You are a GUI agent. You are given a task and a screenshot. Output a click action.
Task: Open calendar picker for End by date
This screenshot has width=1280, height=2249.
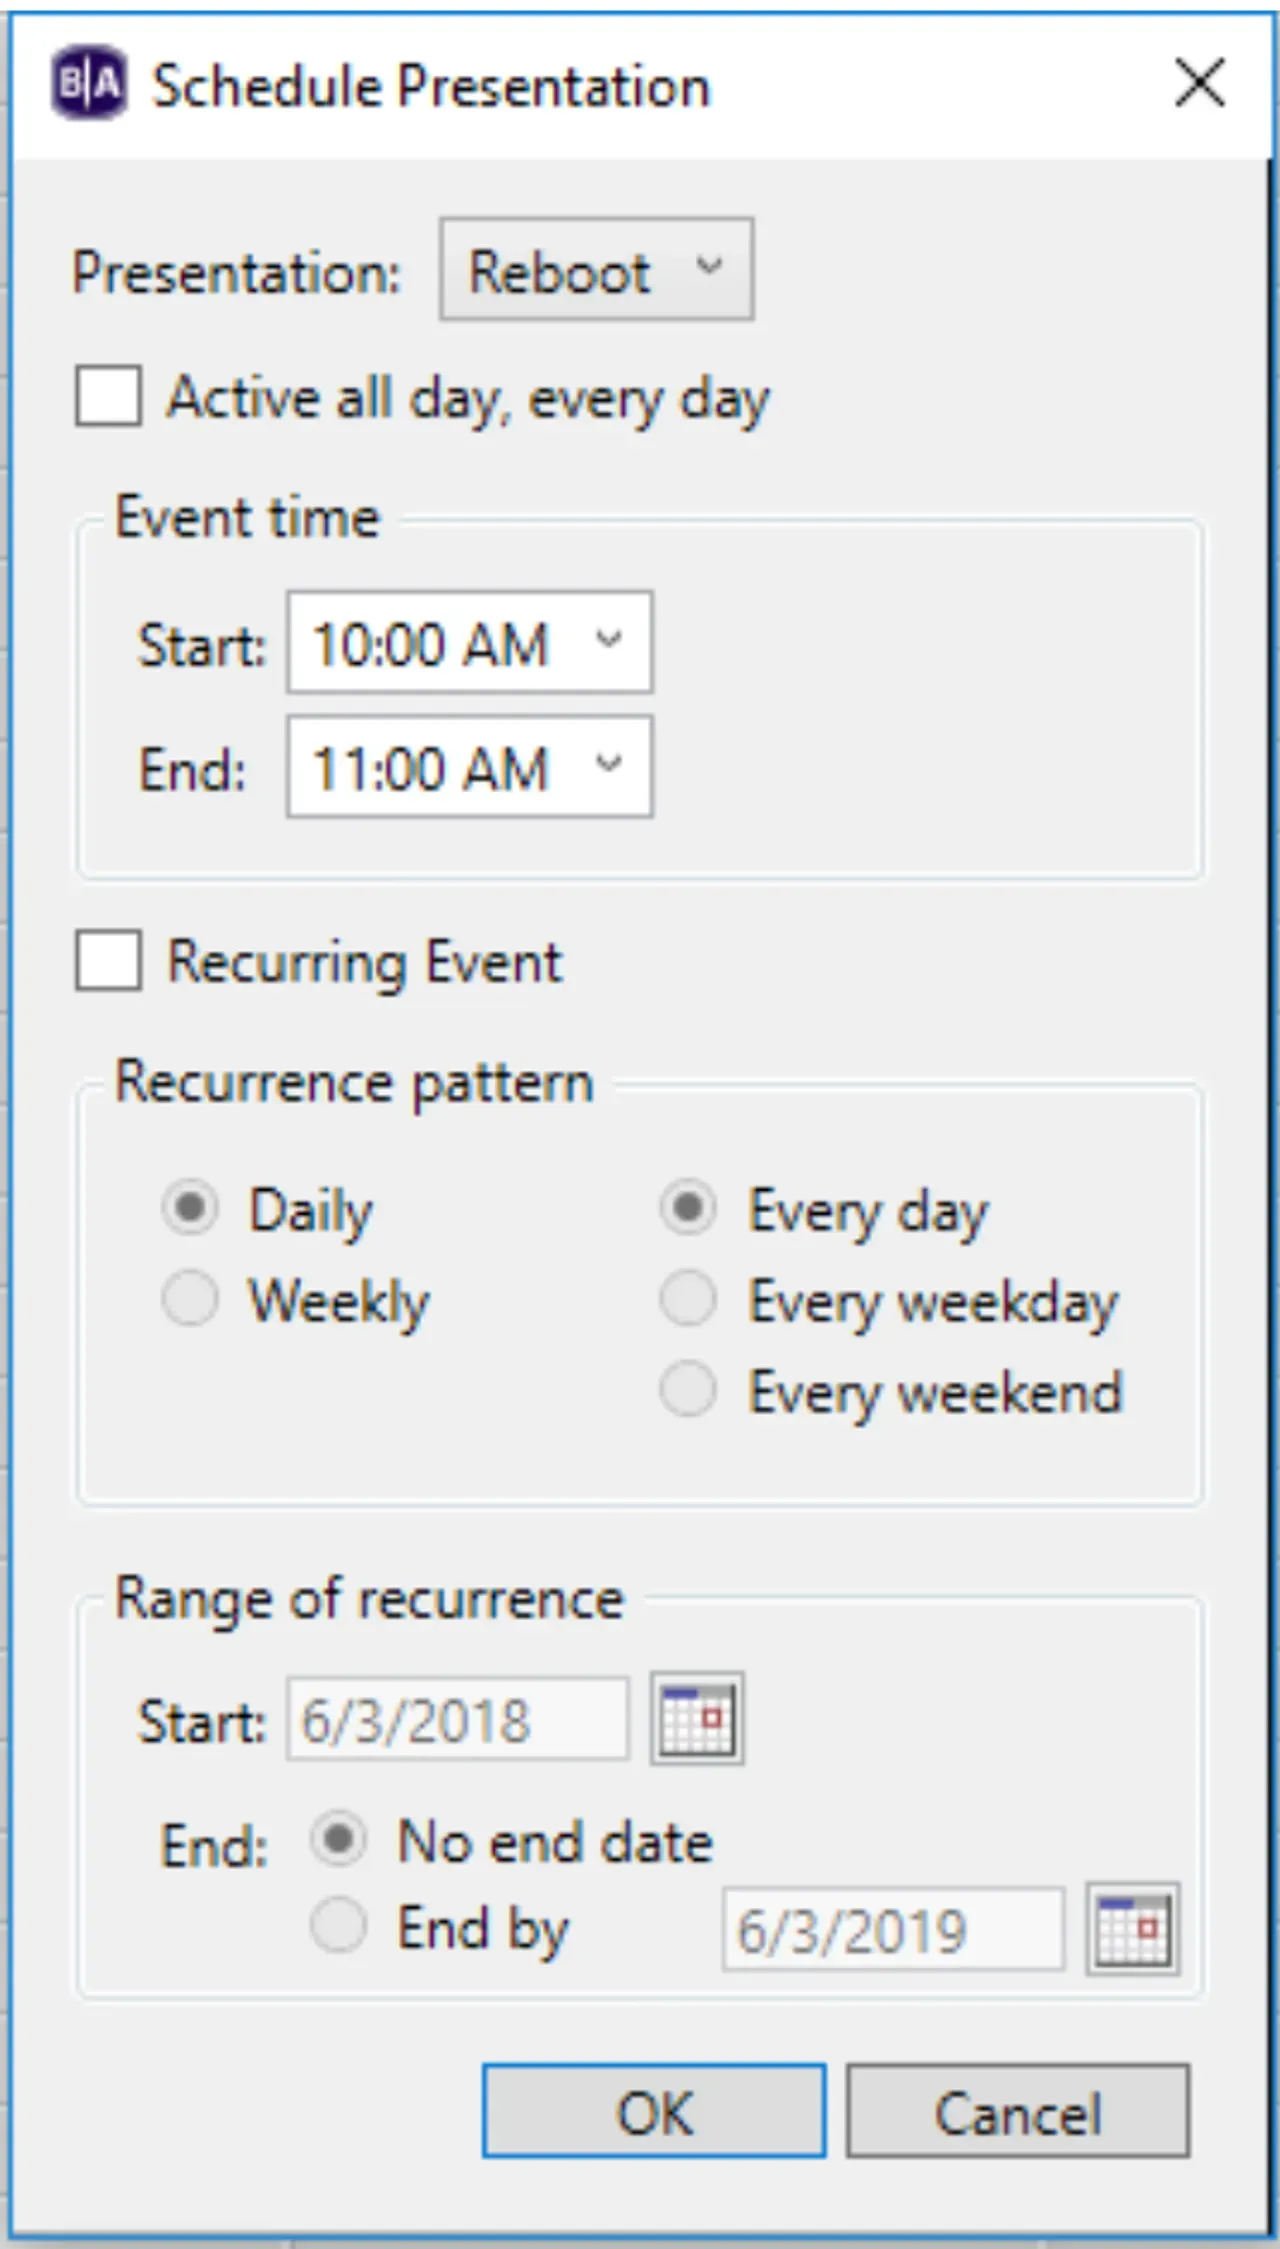click(x=1132, y=1929)
